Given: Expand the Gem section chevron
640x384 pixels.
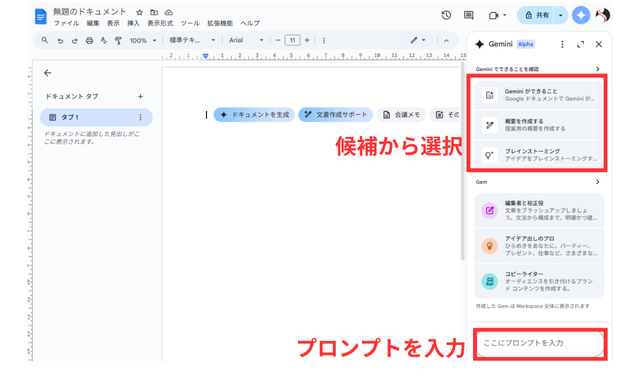Looking at the screenshot, I should 598,182.
